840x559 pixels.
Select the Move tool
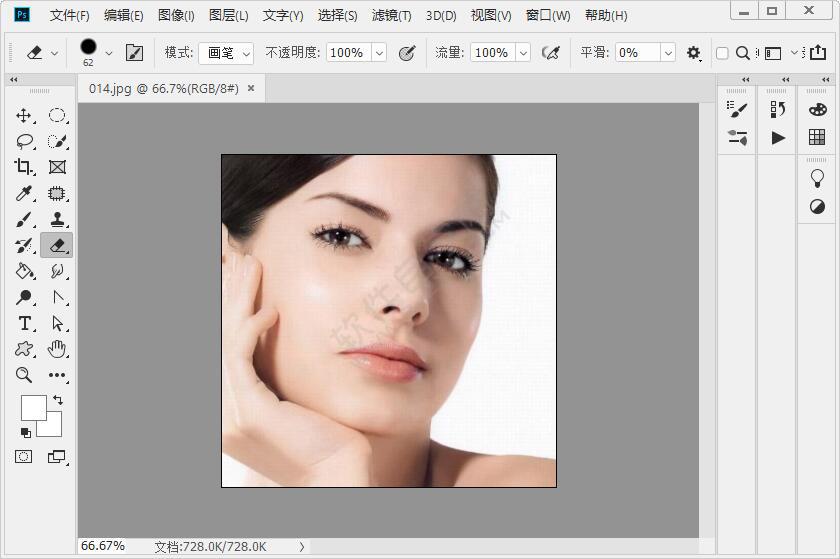[24, 115]
